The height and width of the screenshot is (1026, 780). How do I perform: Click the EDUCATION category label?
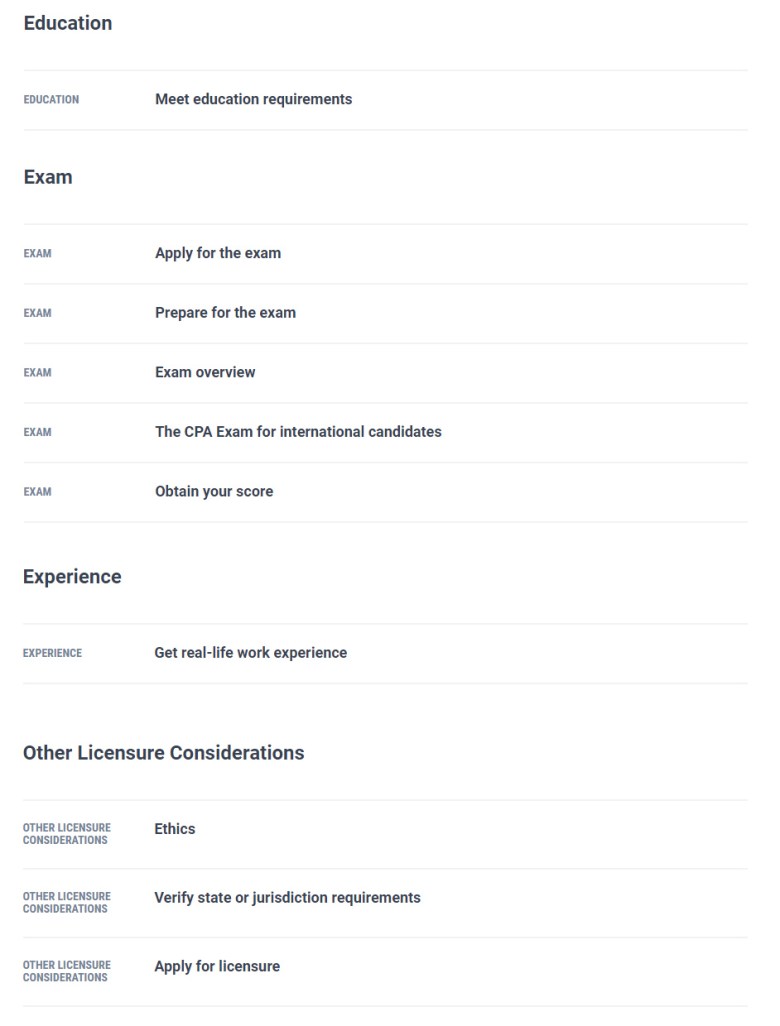pos(51,100)
